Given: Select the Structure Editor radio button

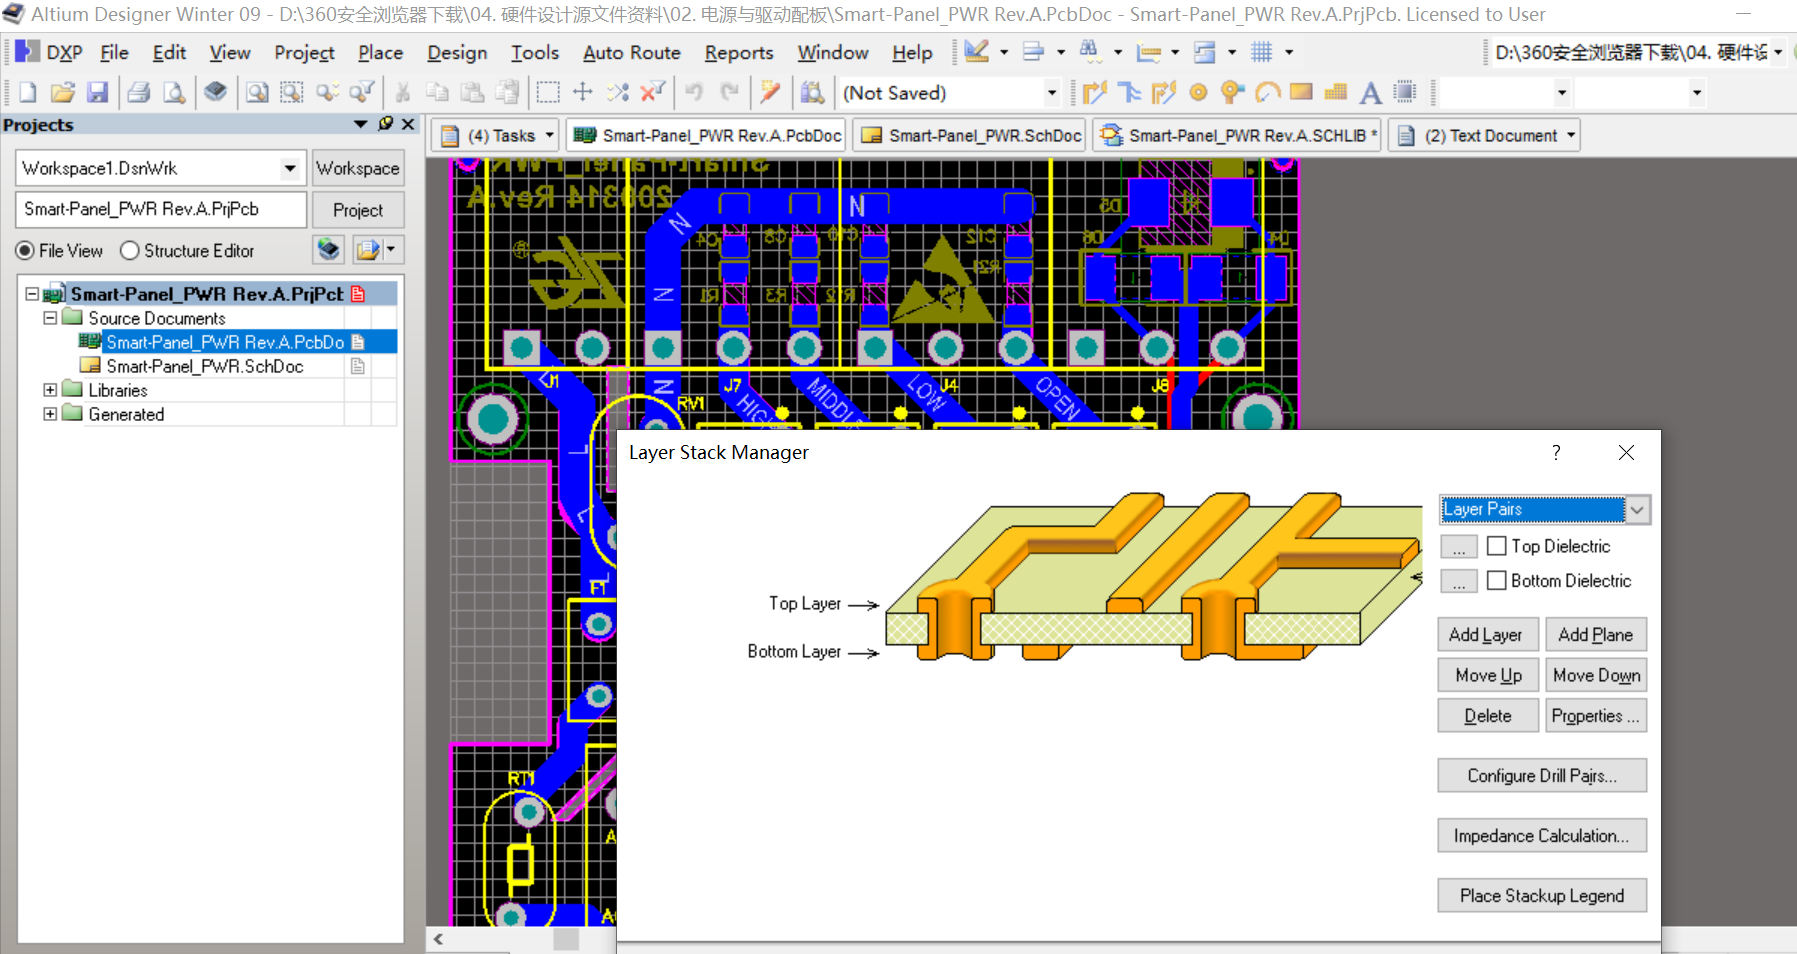Looking at the screenshot, I should tap(129, 250).
